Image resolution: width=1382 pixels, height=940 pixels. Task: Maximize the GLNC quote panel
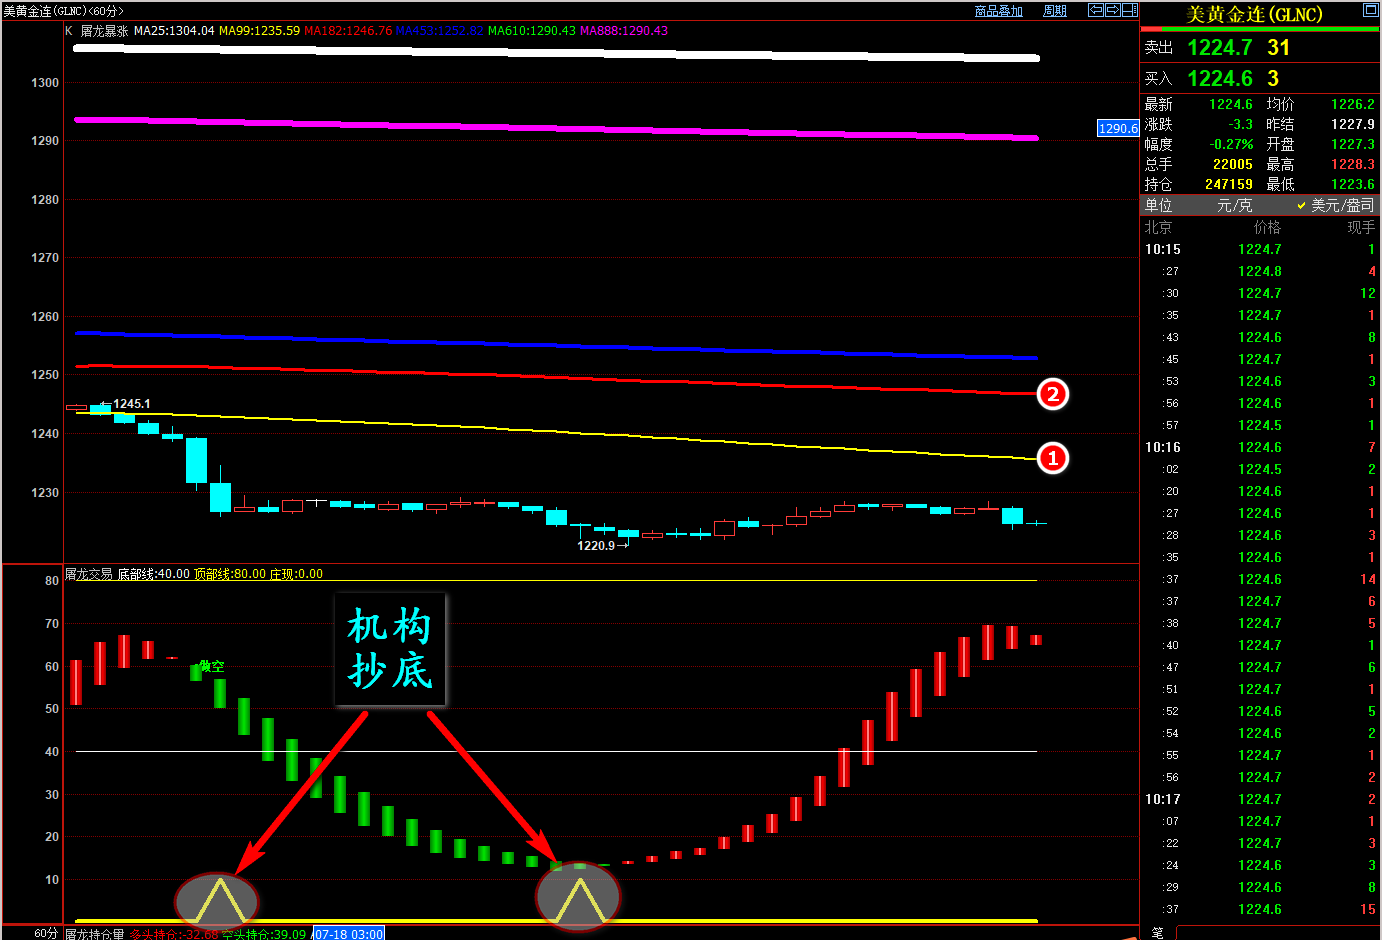[1370, 10]
